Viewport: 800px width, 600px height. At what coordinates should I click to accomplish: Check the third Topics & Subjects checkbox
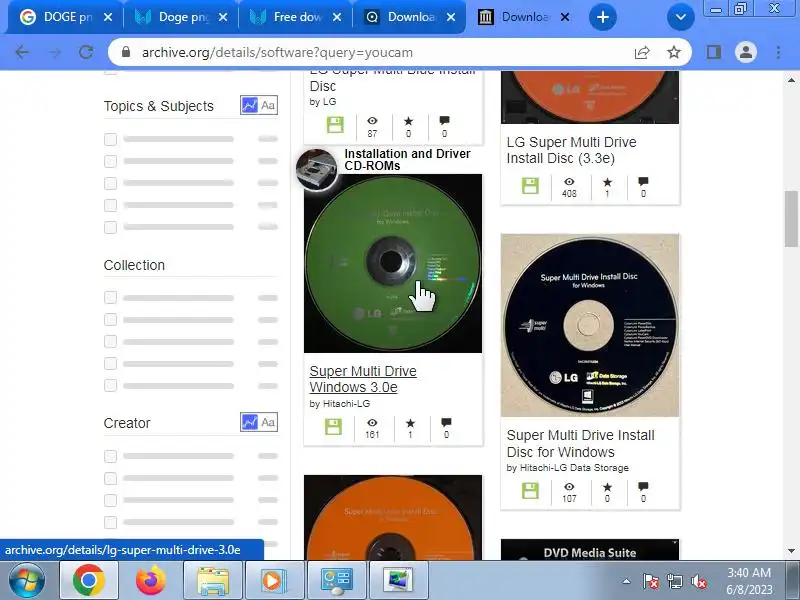[x=110, y=183]
